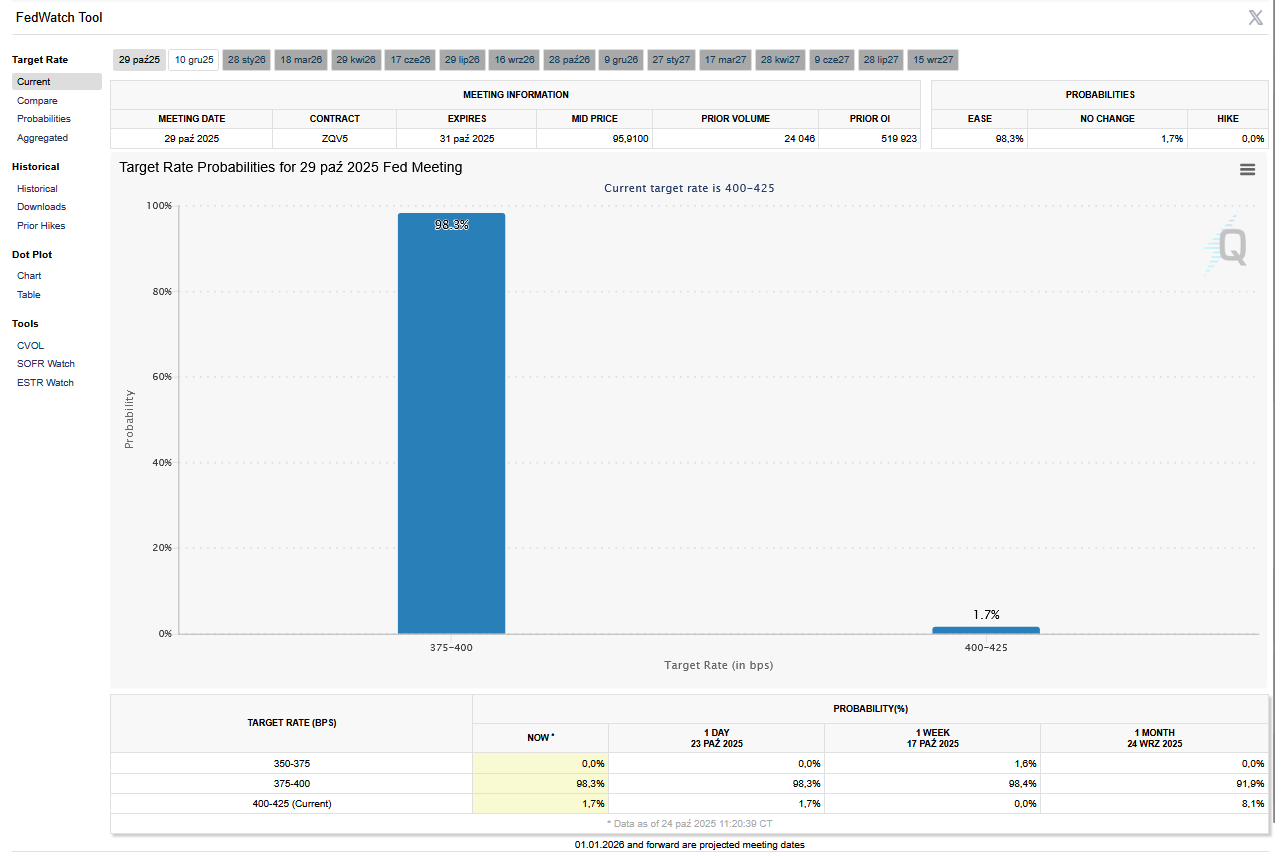The width and height of the screenshot is (1285, 856).
Task: Select the 15 wrz27 meeting tab
Action: (933, 60)
